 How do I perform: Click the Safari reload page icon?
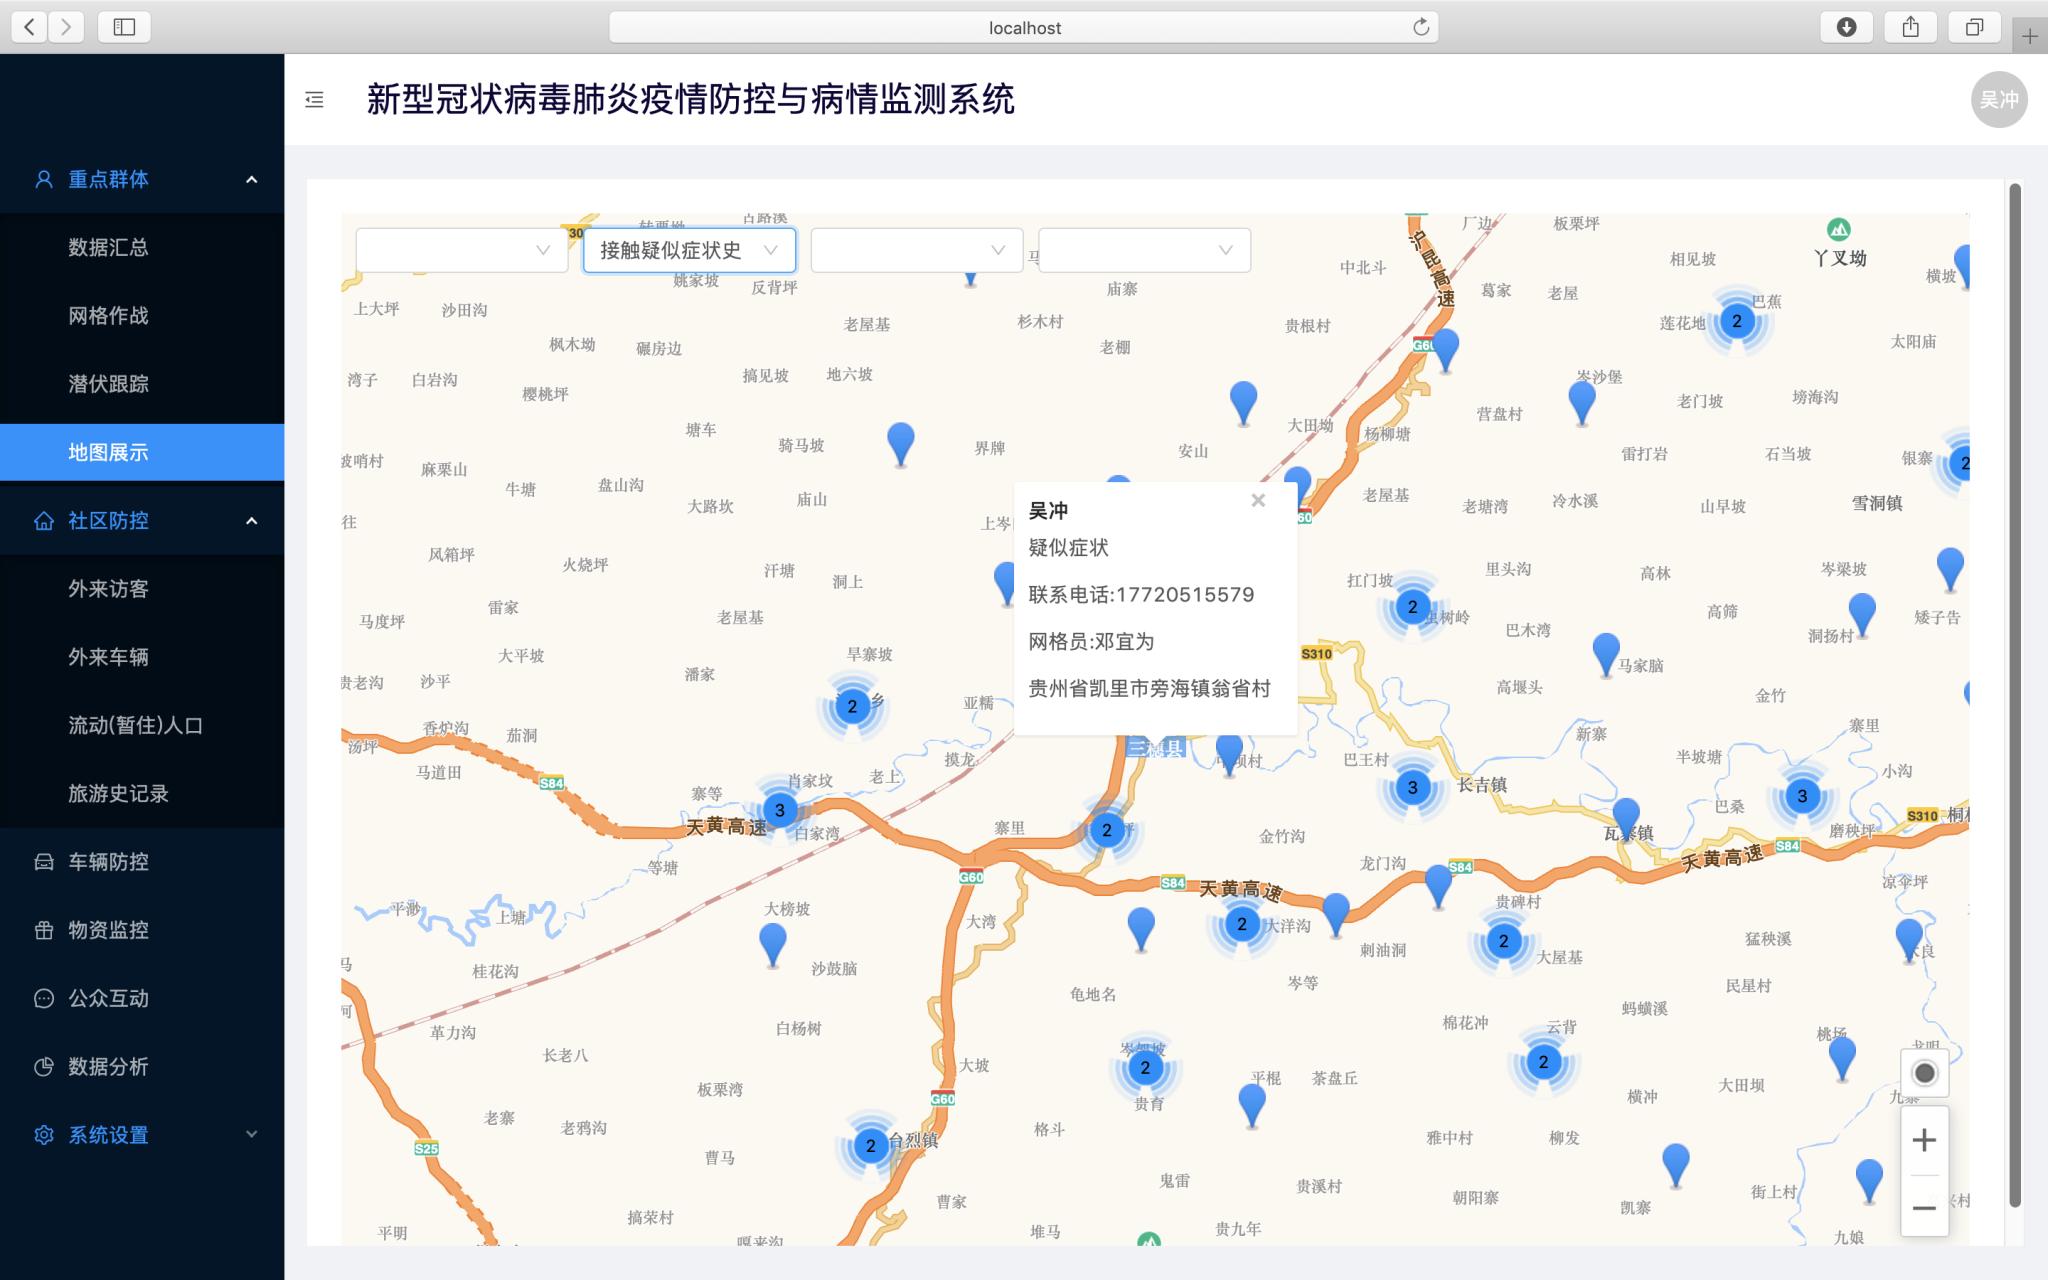coord(1420,27)
